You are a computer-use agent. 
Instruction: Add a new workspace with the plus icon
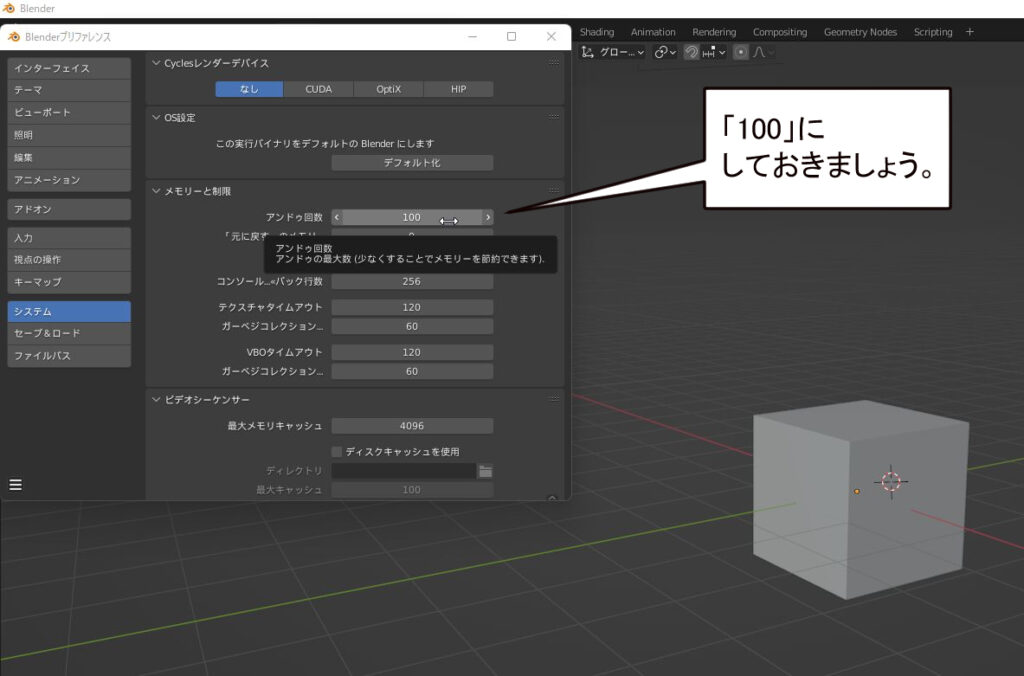tap(970, 32)
